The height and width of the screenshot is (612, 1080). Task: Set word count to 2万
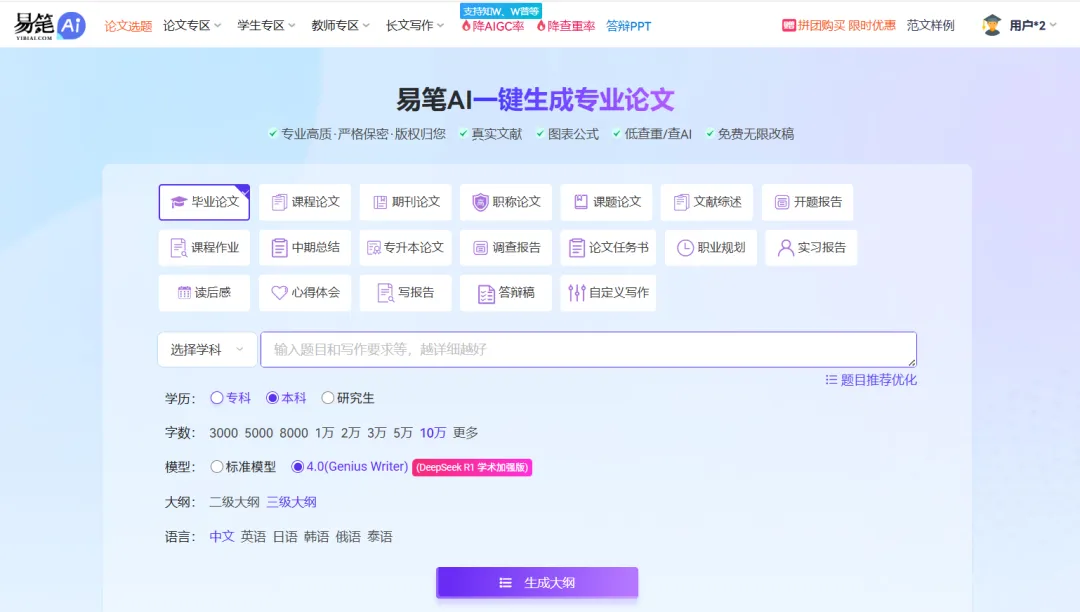click(x=351, y=433)
